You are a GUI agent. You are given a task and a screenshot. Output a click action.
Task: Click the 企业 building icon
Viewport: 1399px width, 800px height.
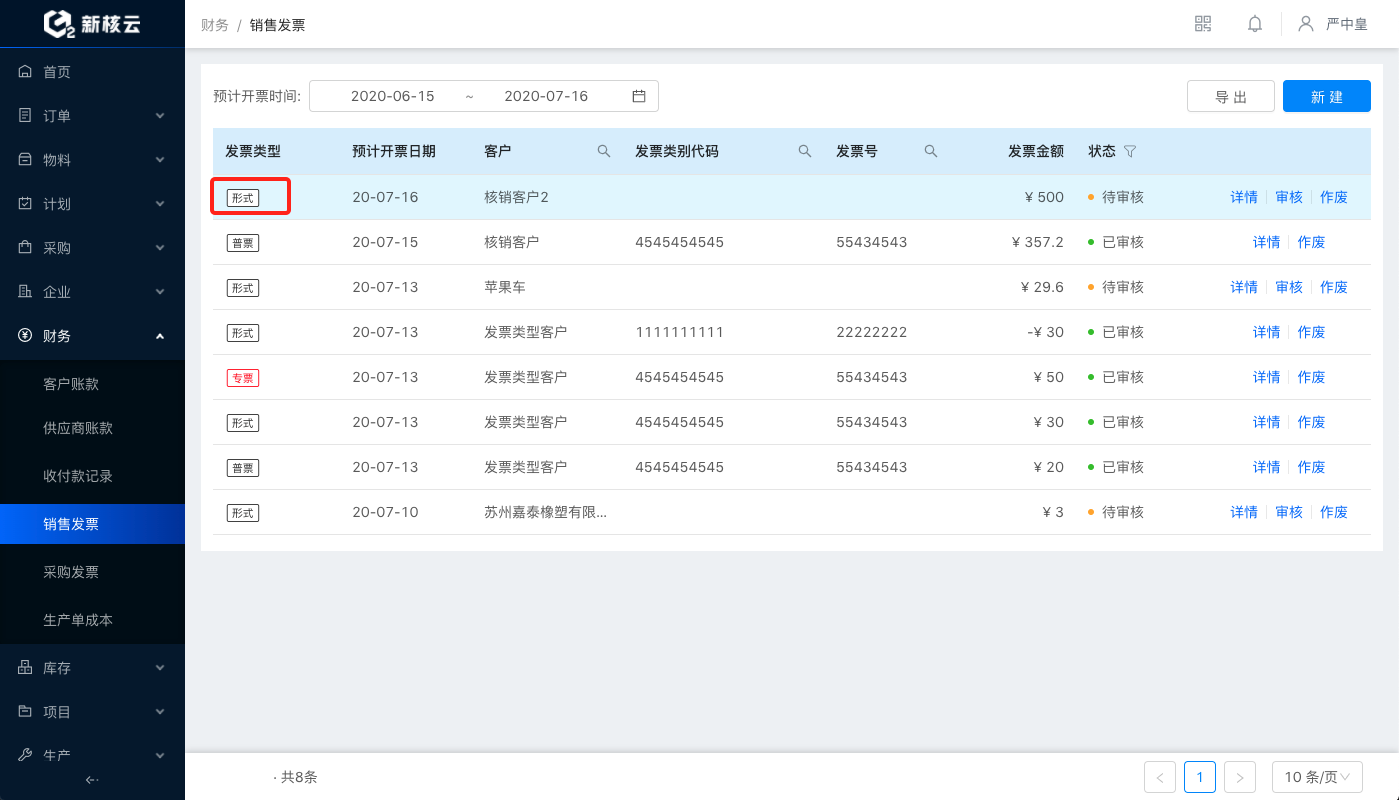coord(26,292)
